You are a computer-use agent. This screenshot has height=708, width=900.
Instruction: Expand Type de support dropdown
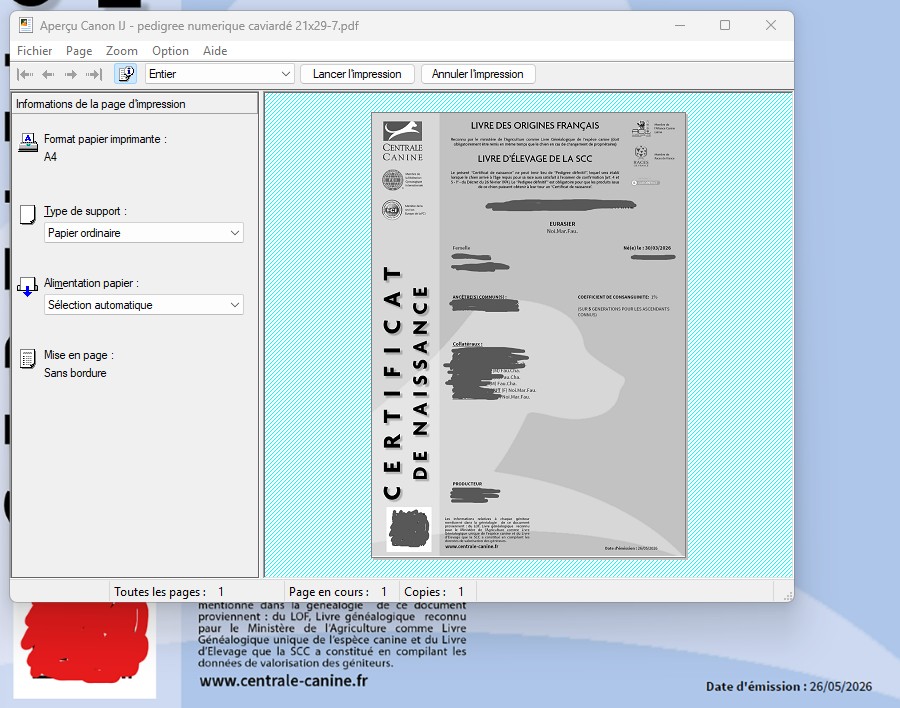click(143, 233)
